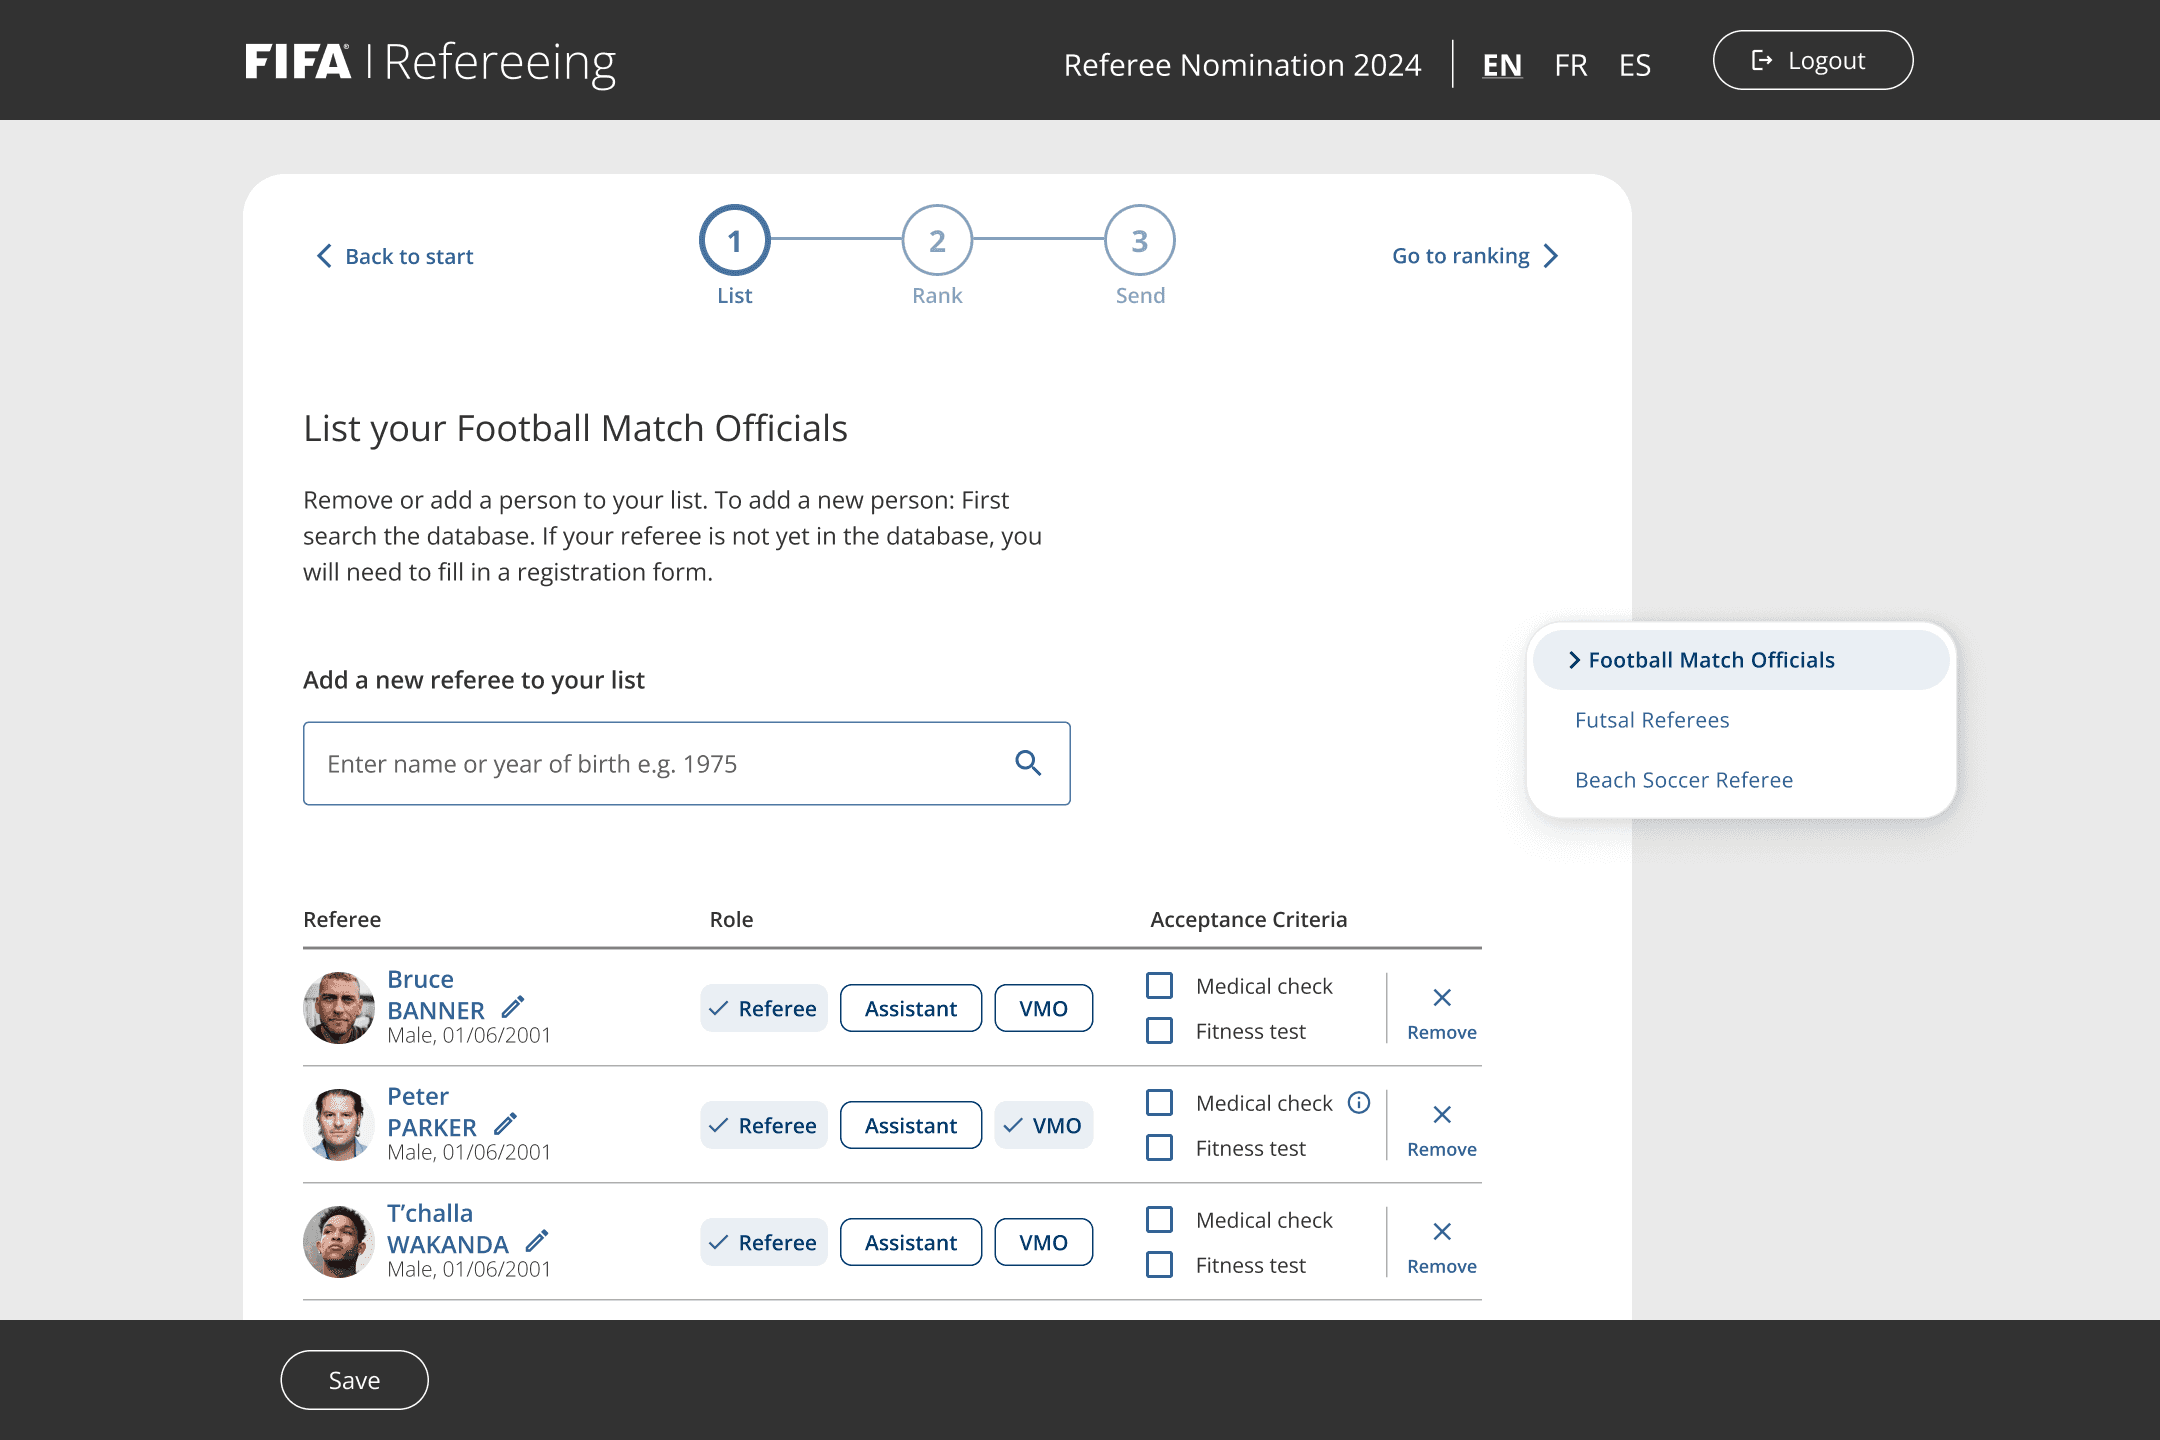Toggle Referee role for Bruce BANNER
The image size is (2160, 1440).
[764, 1008]
